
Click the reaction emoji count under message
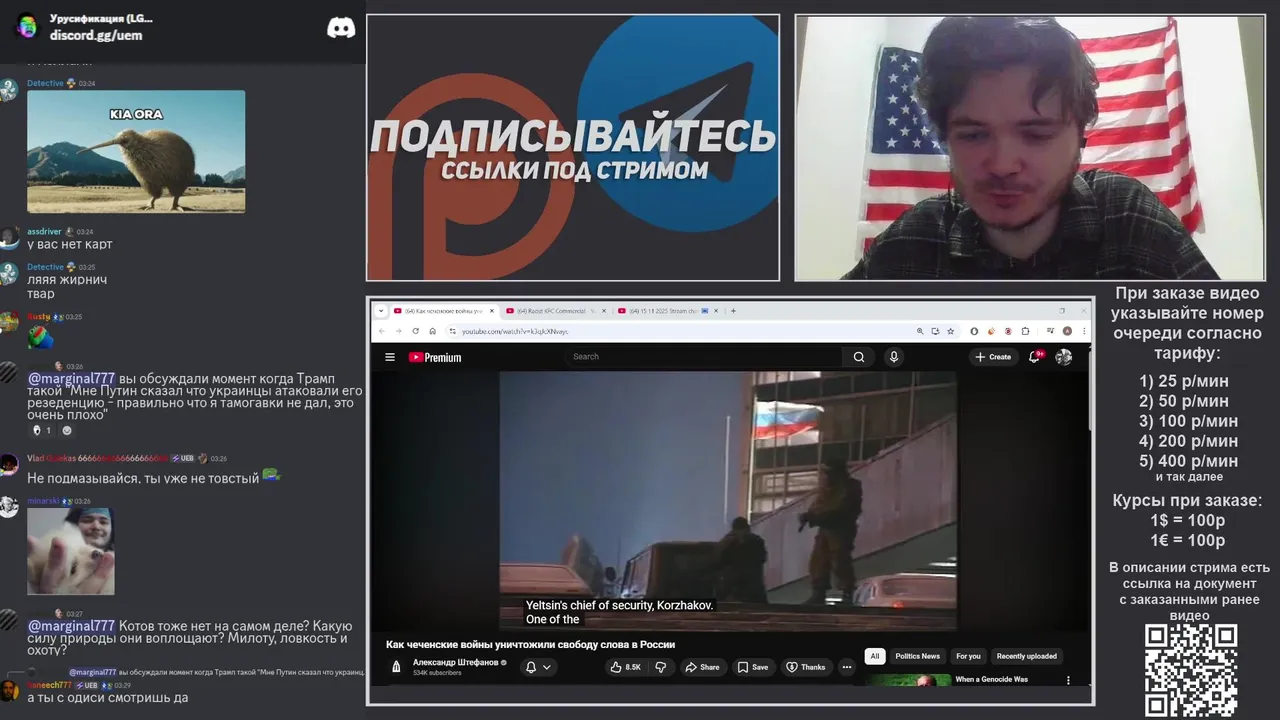click(x=42, y=430)
